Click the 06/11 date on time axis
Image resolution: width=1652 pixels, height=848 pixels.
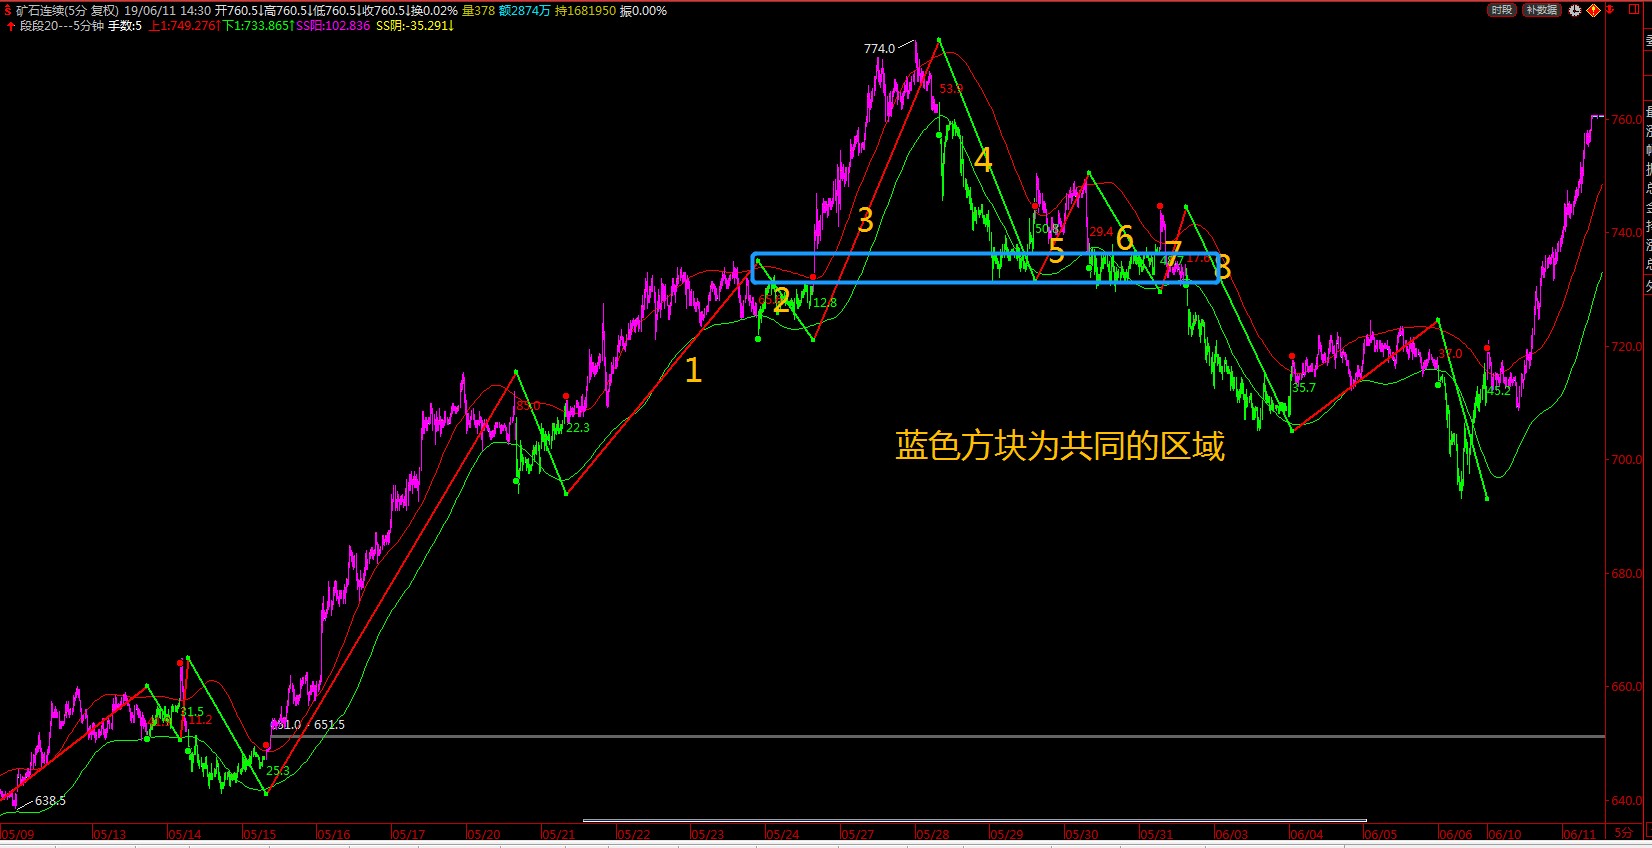[1580, 834]
